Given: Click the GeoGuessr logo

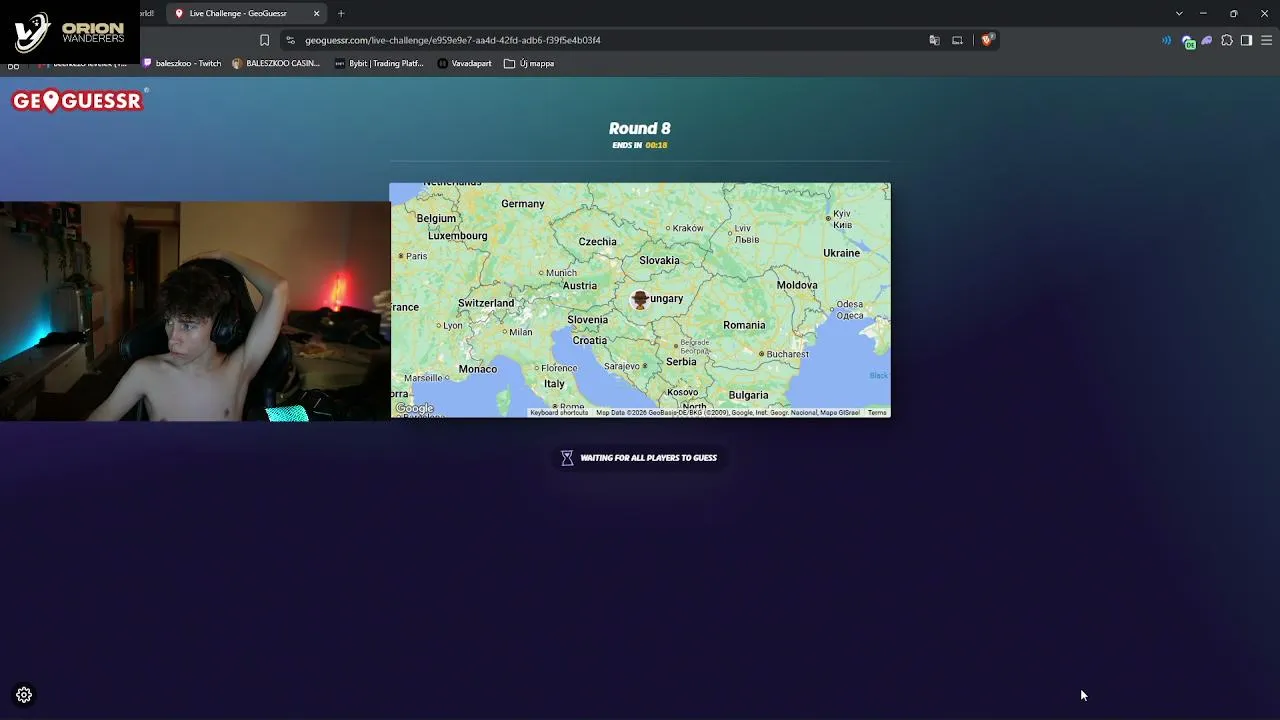Looking at the screenshot, I should click(80, 100).
